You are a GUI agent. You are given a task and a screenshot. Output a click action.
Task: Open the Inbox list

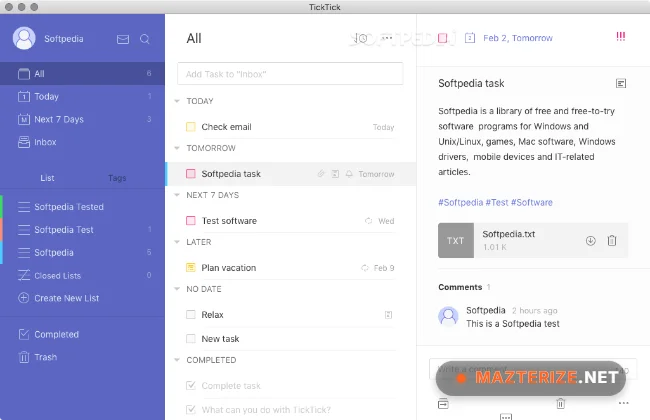click(x=82, y=142)
